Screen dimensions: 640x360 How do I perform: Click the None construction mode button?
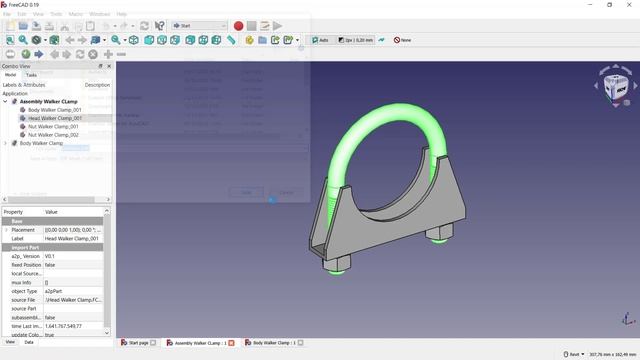402,40
